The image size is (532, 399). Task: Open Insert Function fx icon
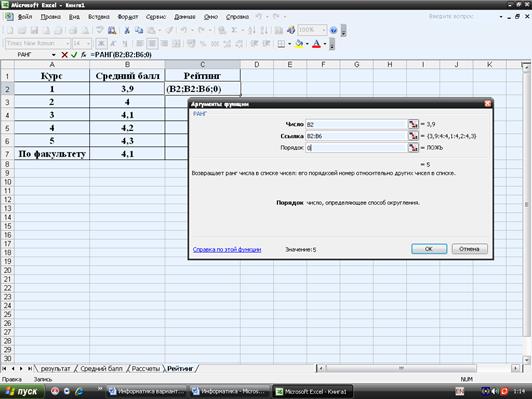tap(83, 55)
